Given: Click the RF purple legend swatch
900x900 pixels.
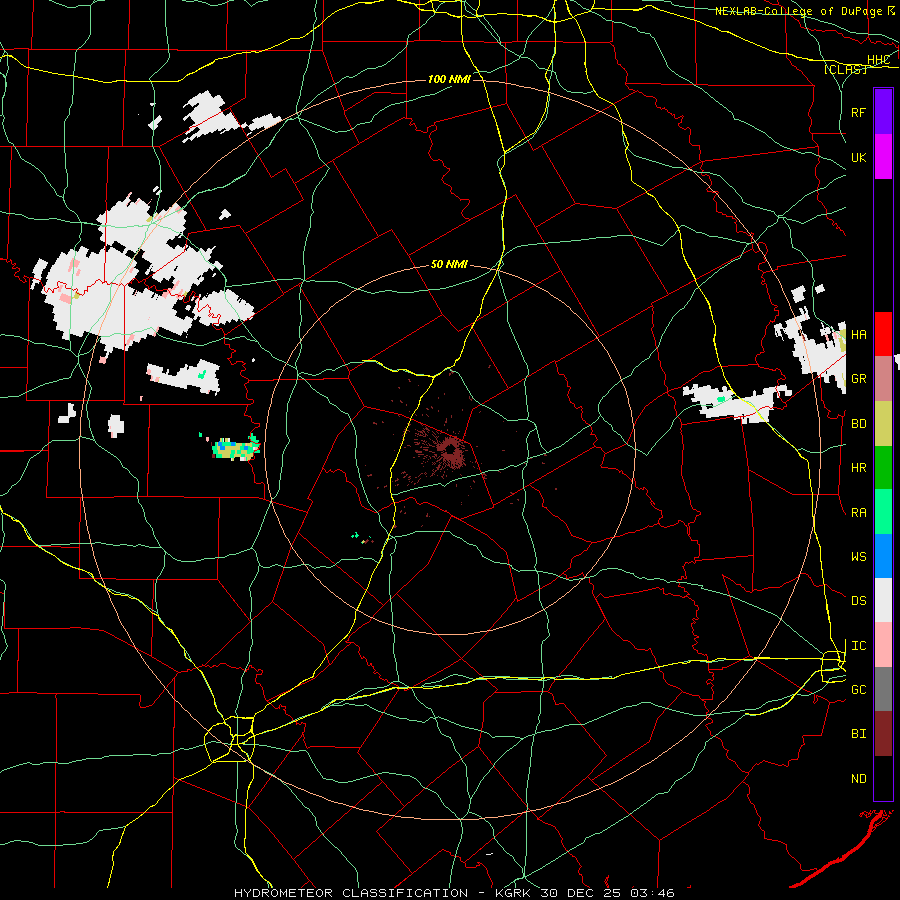Looking at the screenshot, I should (x=883, y=112).
